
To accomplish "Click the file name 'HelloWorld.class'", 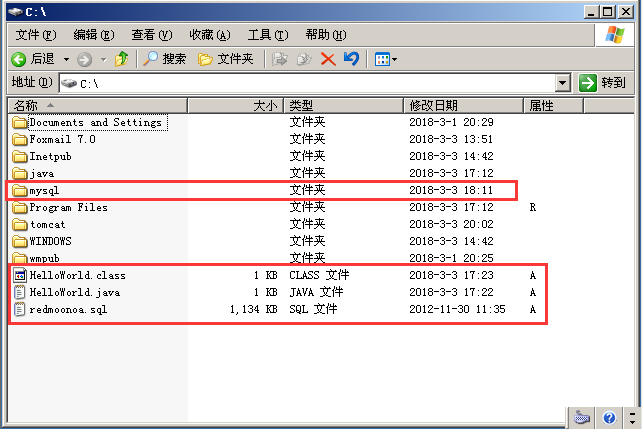I will pyautogui.click(x=78, y=275).
